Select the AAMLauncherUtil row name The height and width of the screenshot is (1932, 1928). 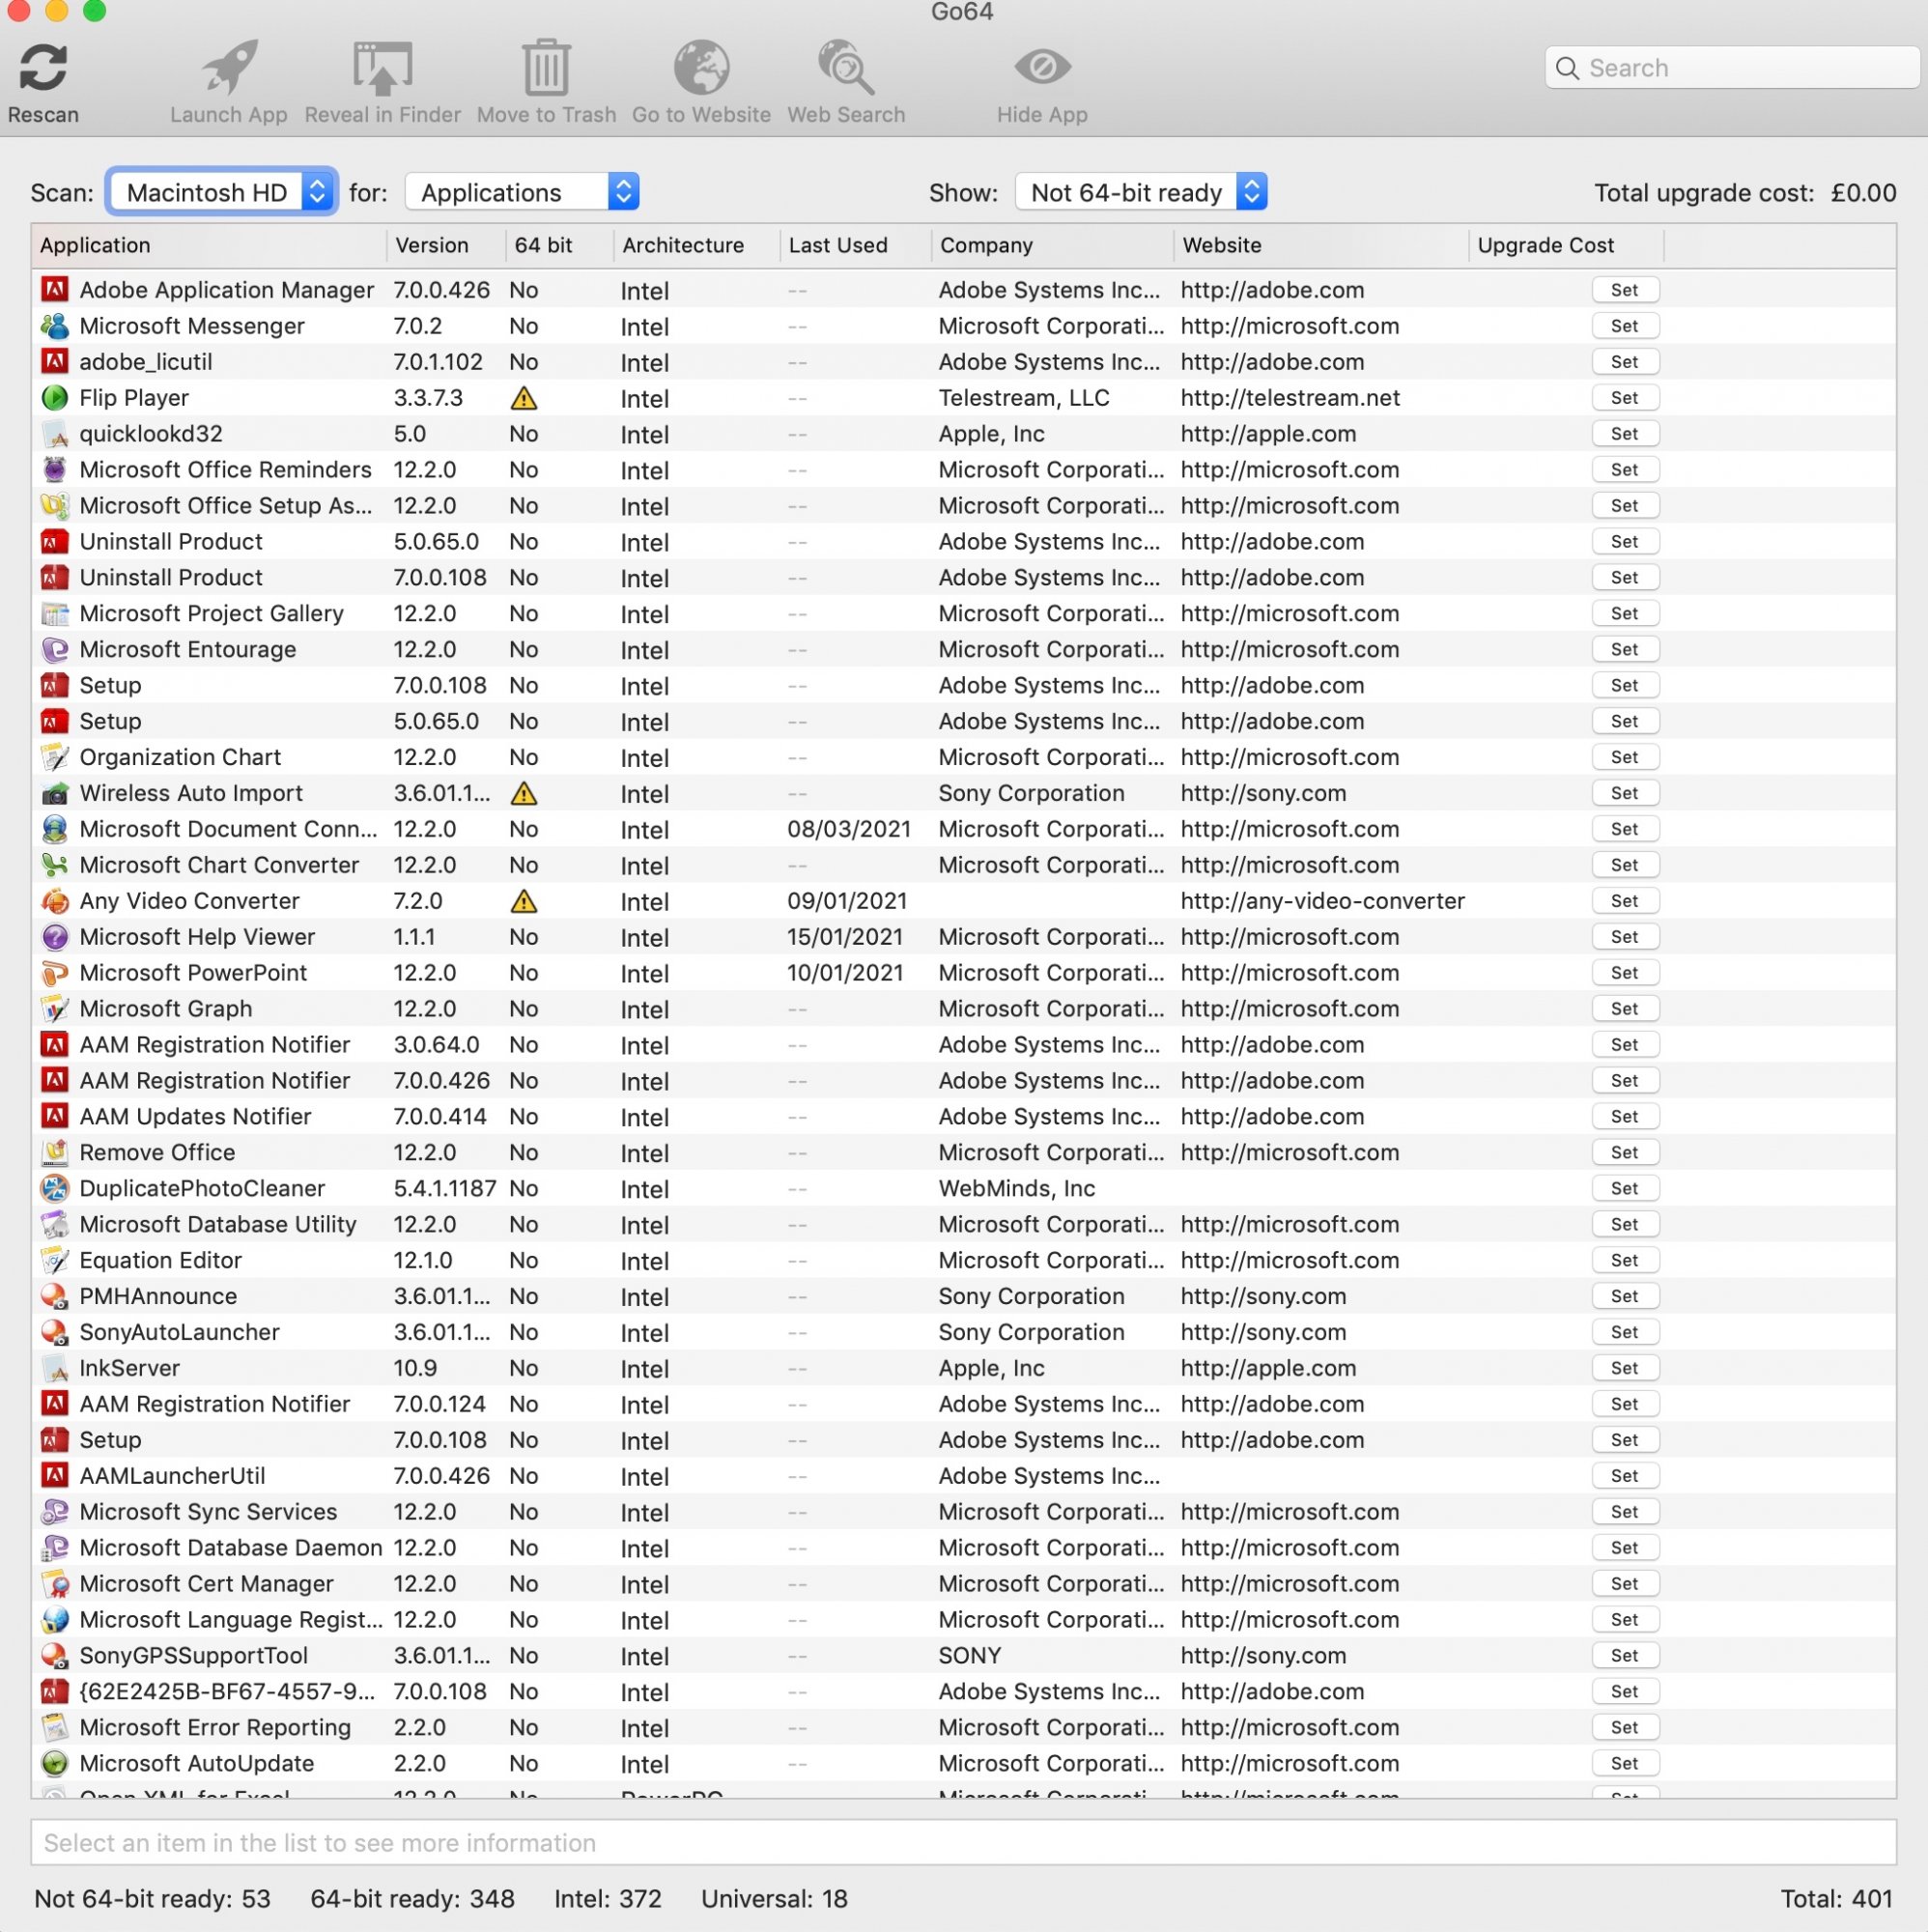click(x=172, y=1477)
